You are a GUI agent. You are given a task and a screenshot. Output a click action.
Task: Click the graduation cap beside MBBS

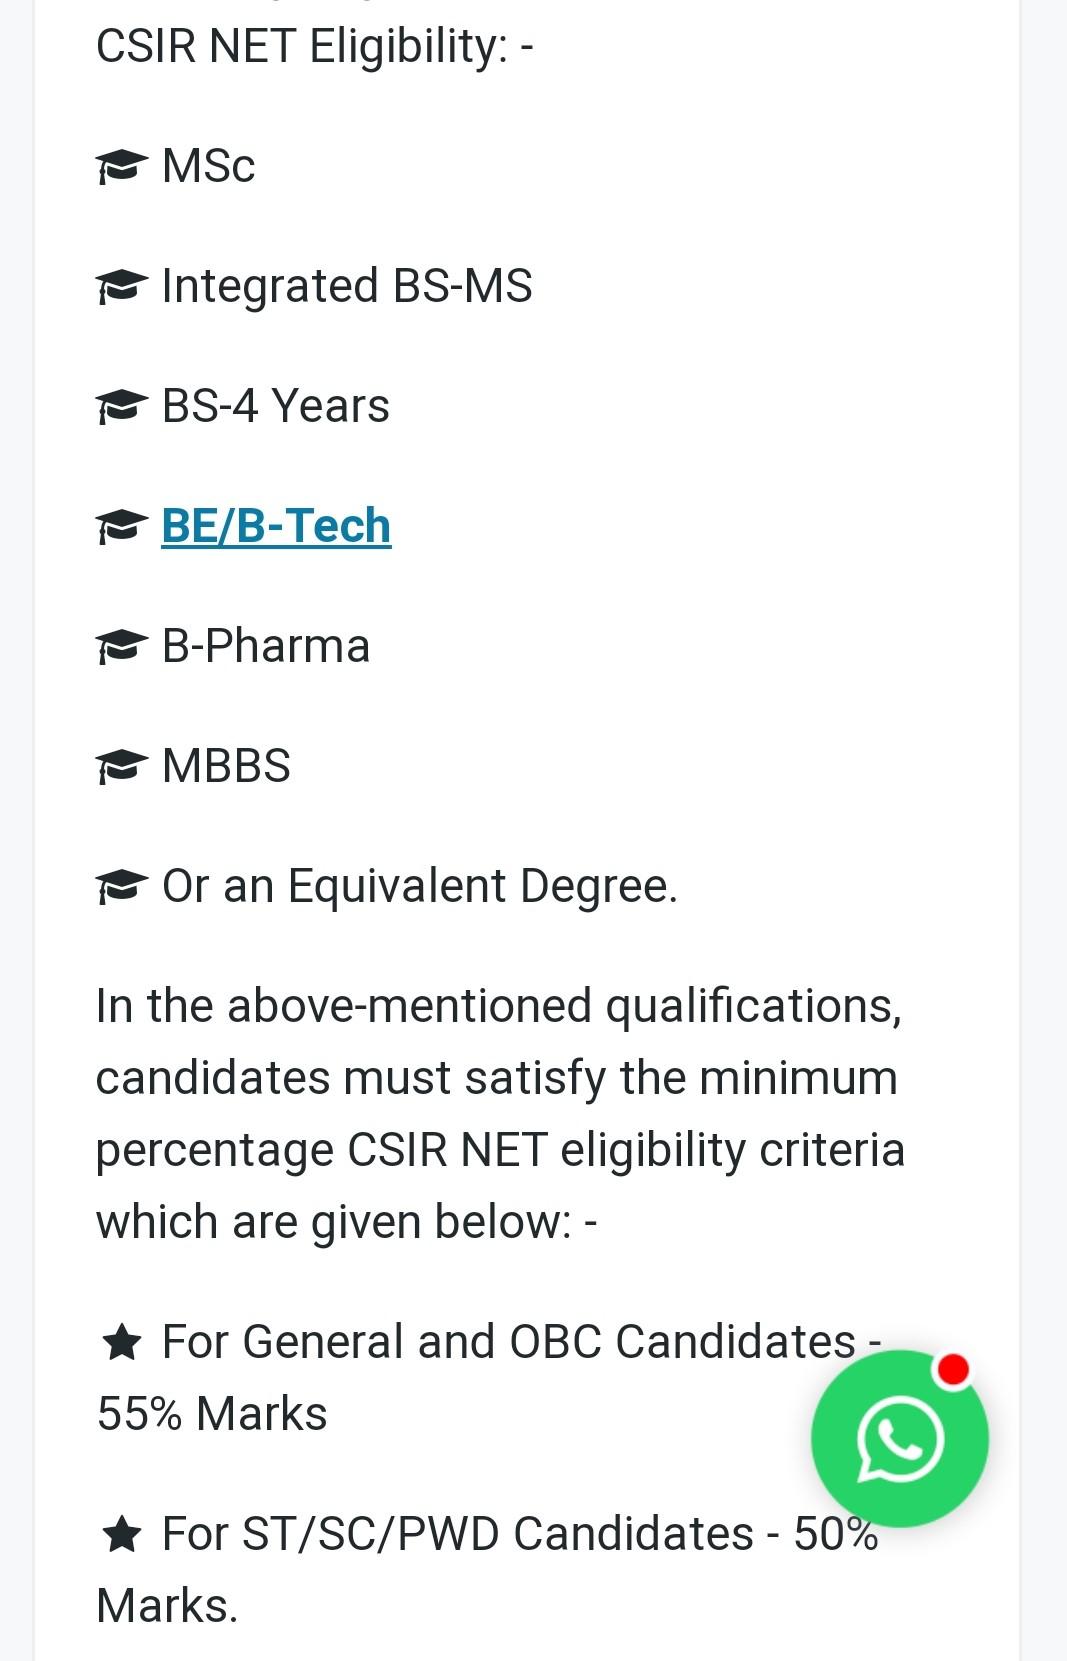click(x=122, y=767)
